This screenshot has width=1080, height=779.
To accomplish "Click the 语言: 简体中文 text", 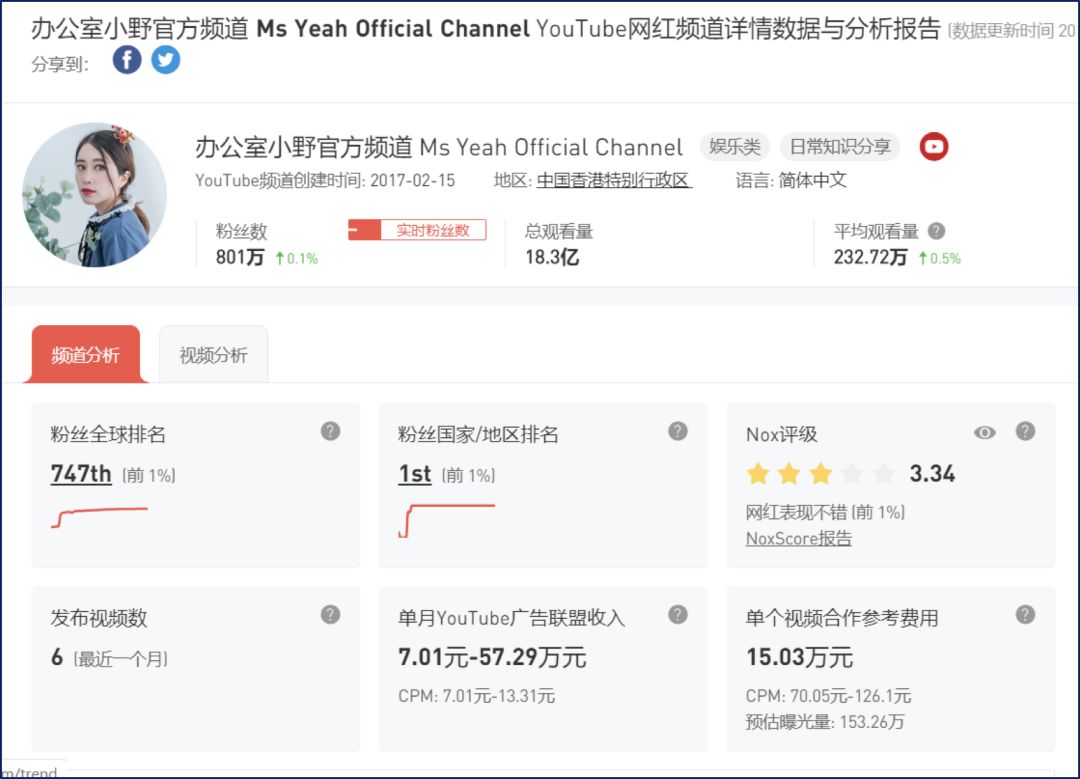I will click(791, 180).
